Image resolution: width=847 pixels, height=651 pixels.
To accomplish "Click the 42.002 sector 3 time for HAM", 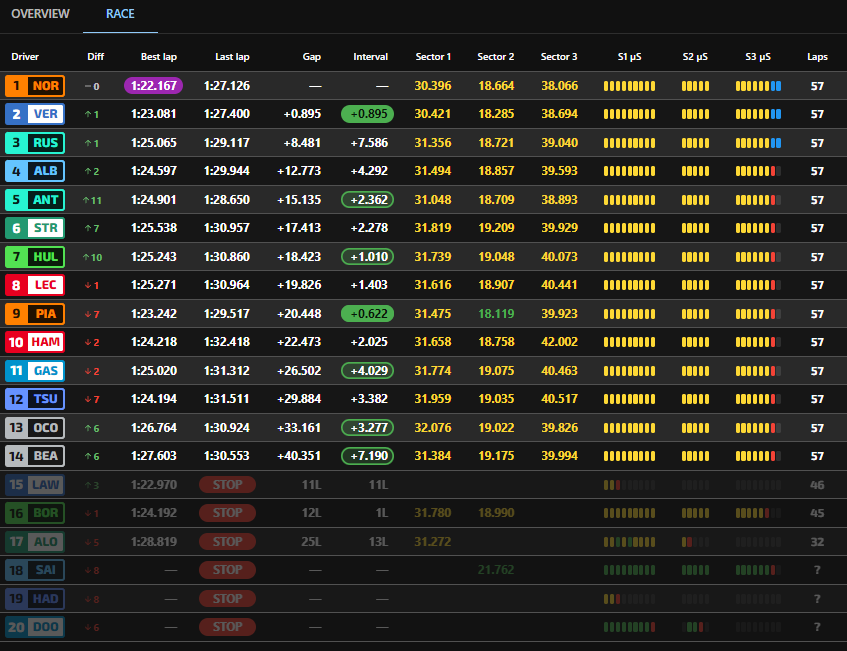I will (560, 342).
